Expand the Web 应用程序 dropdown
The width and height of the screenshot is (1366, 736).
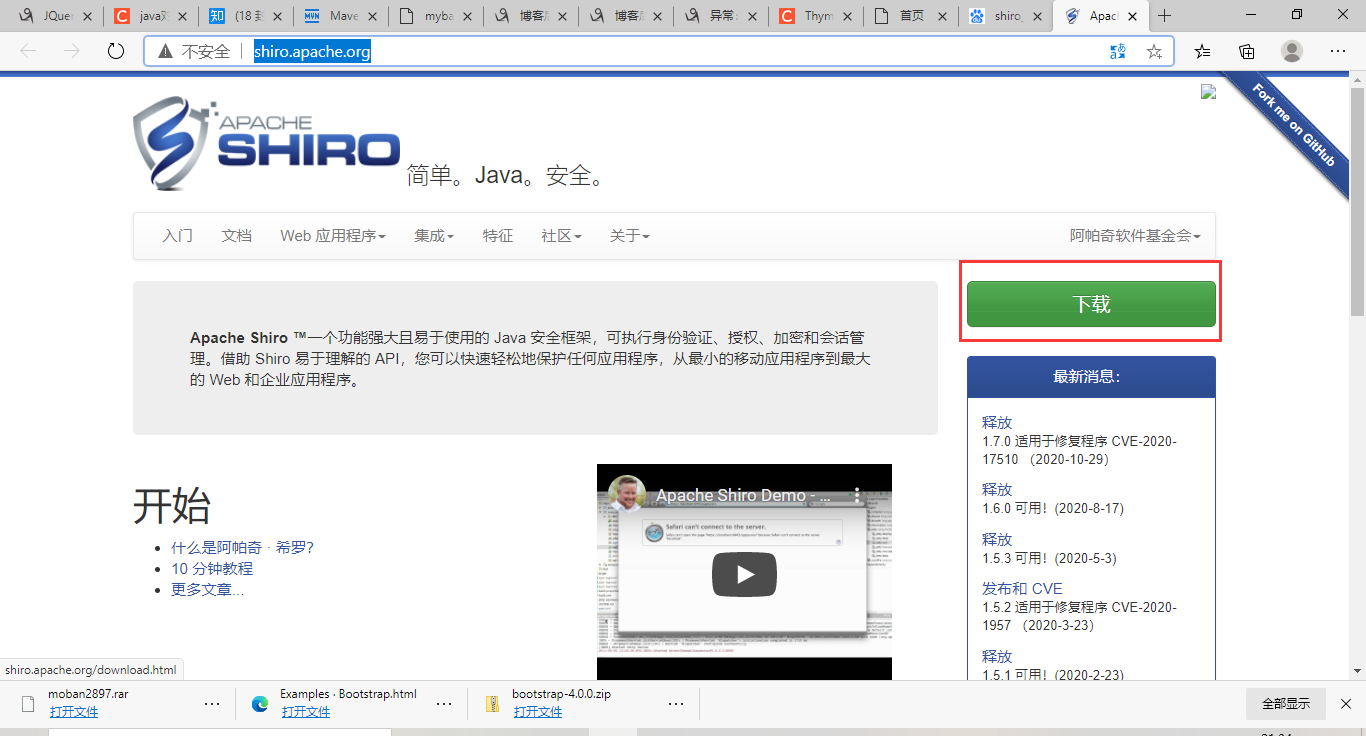(x=333, y=236)
